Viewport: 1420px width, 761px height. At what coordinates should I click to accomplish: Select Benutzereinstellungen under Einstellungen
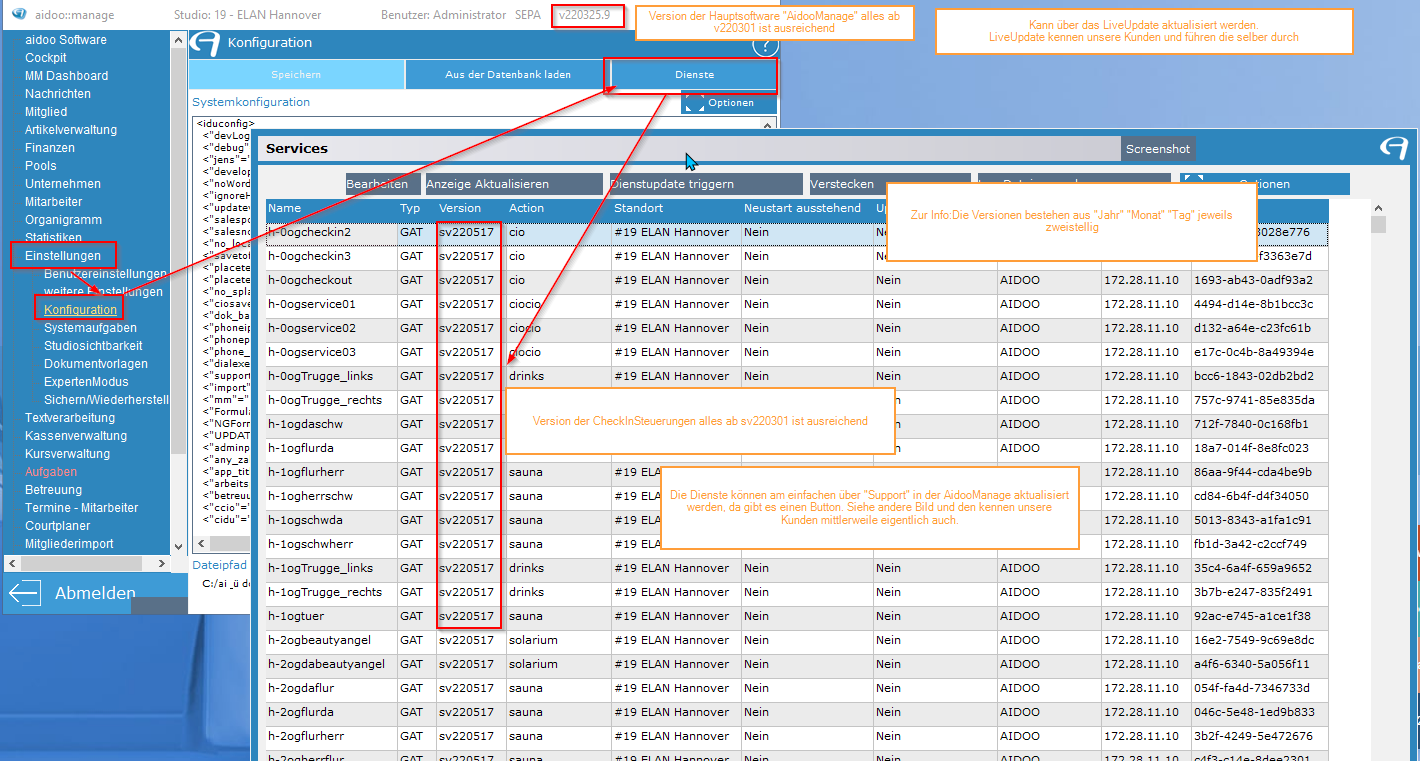coord(105,274)
